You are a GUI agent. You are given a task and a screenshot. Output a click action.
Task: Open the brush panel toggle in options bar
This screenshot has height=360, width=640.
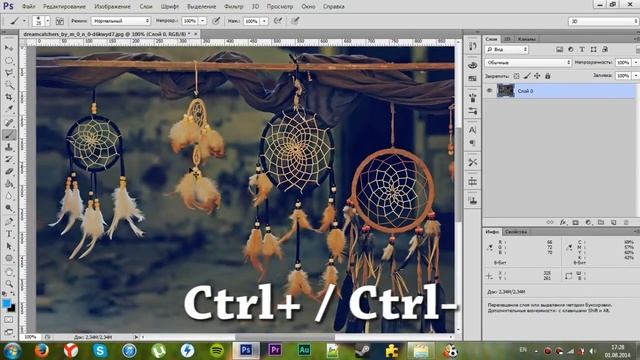click(x=60, y=21)
